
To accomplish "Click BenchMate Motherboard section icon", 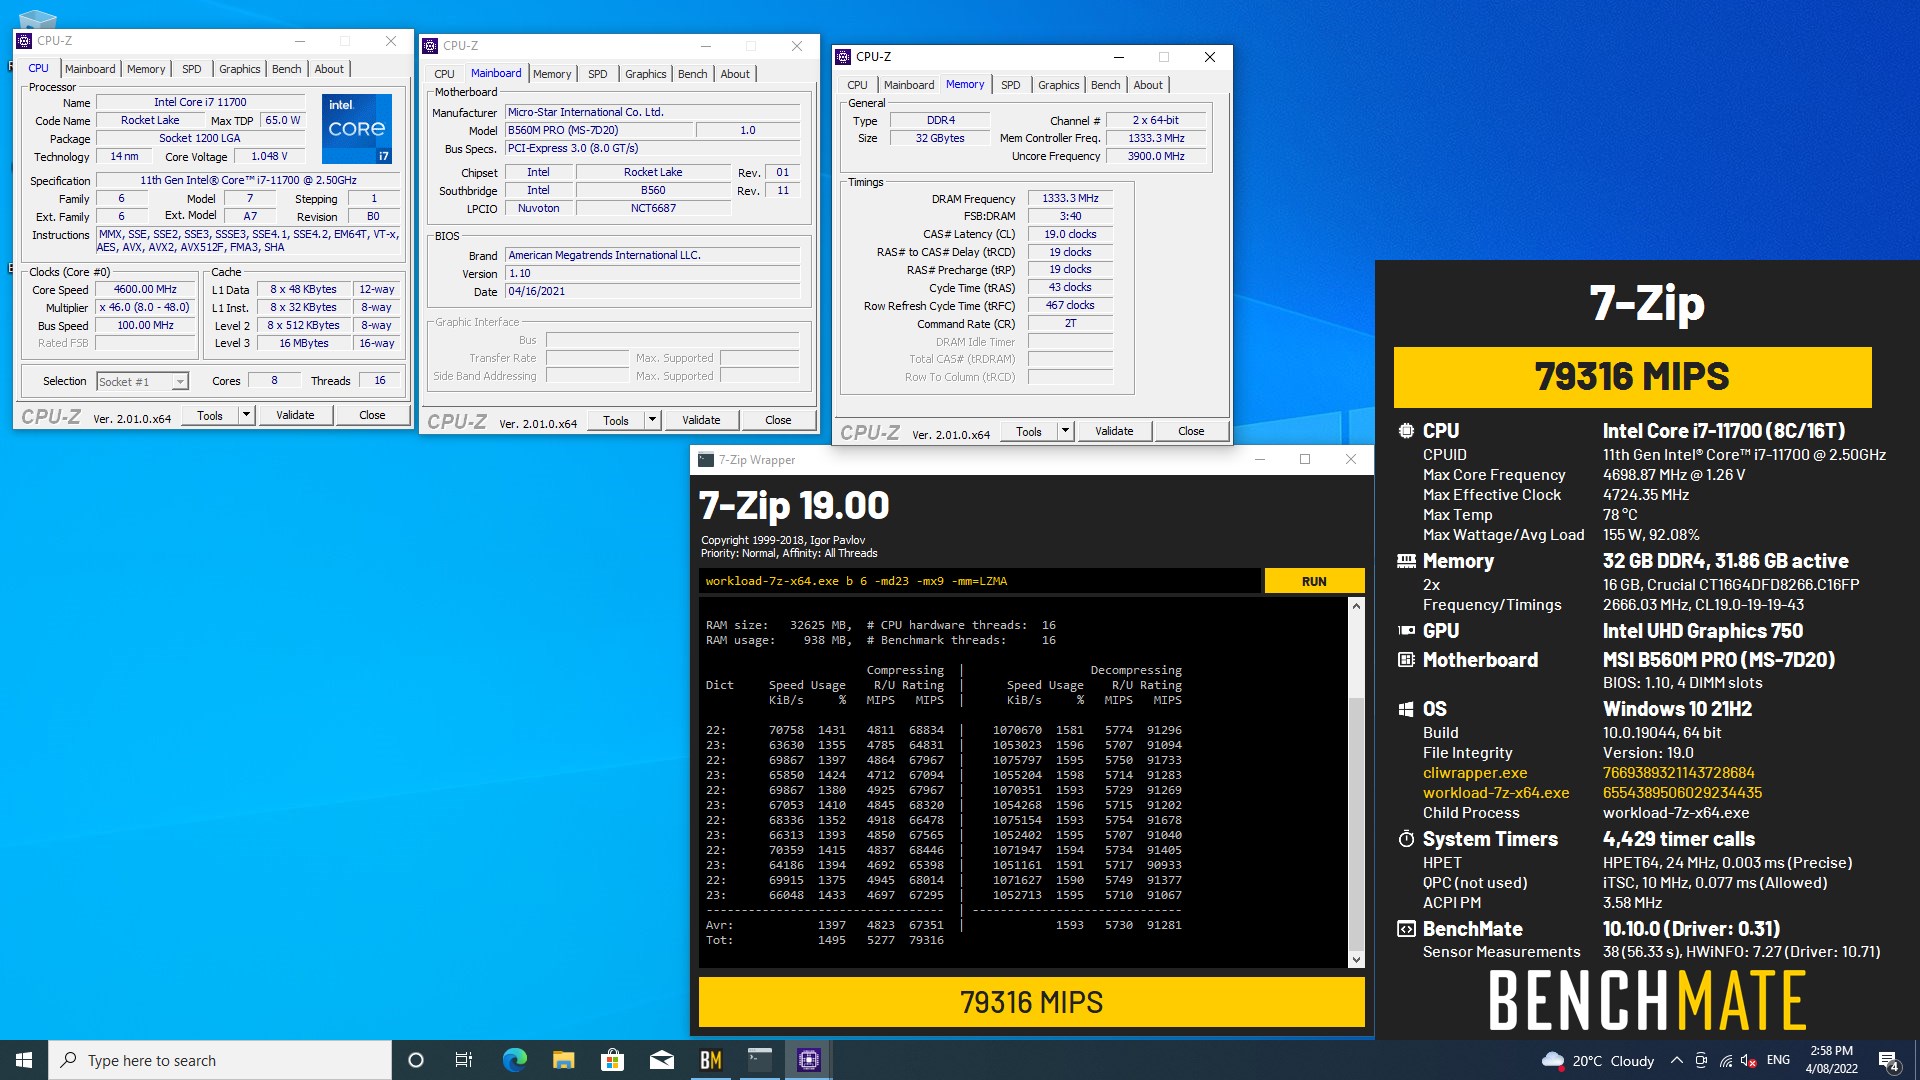I will point(1406,660).
